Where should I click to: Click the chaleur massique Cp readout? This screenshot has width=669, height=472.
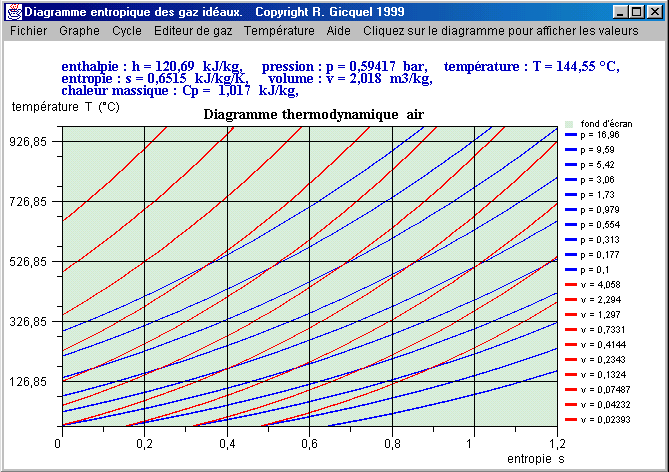click(180, 90)
